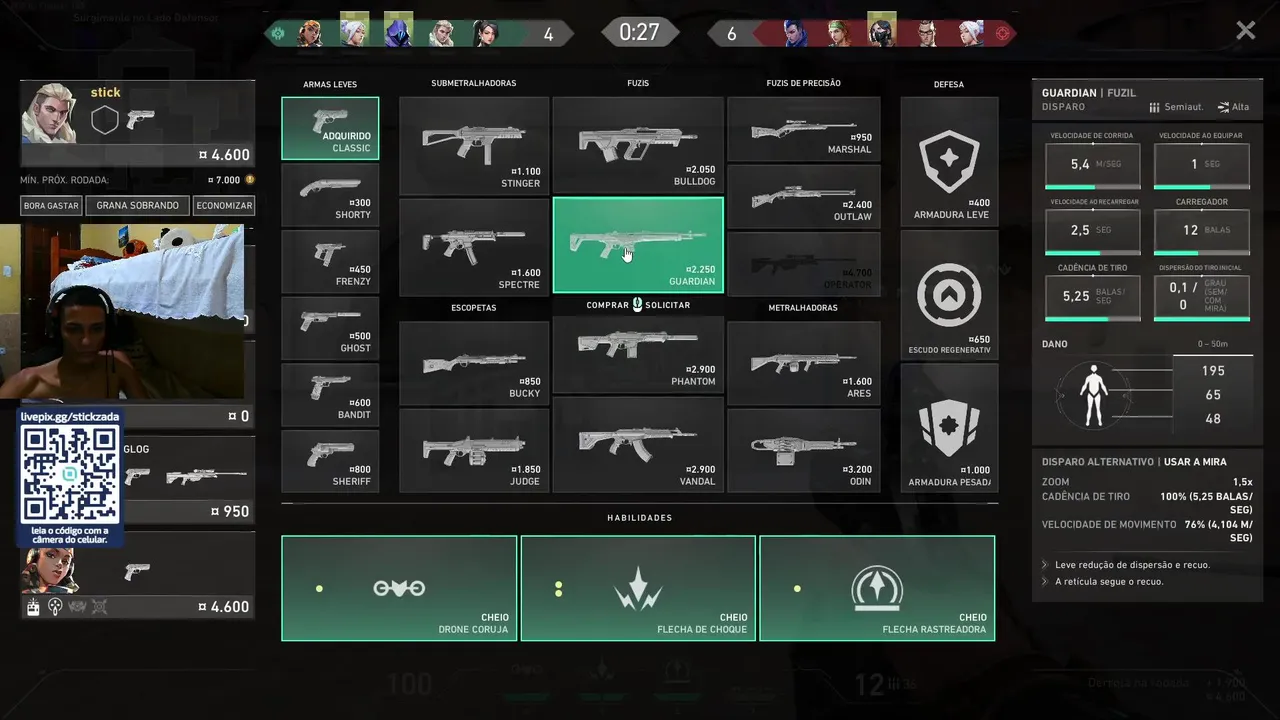Screen dimensions: 1280x720
Task: Click the Habilidades section header
Action: point(640,518)
